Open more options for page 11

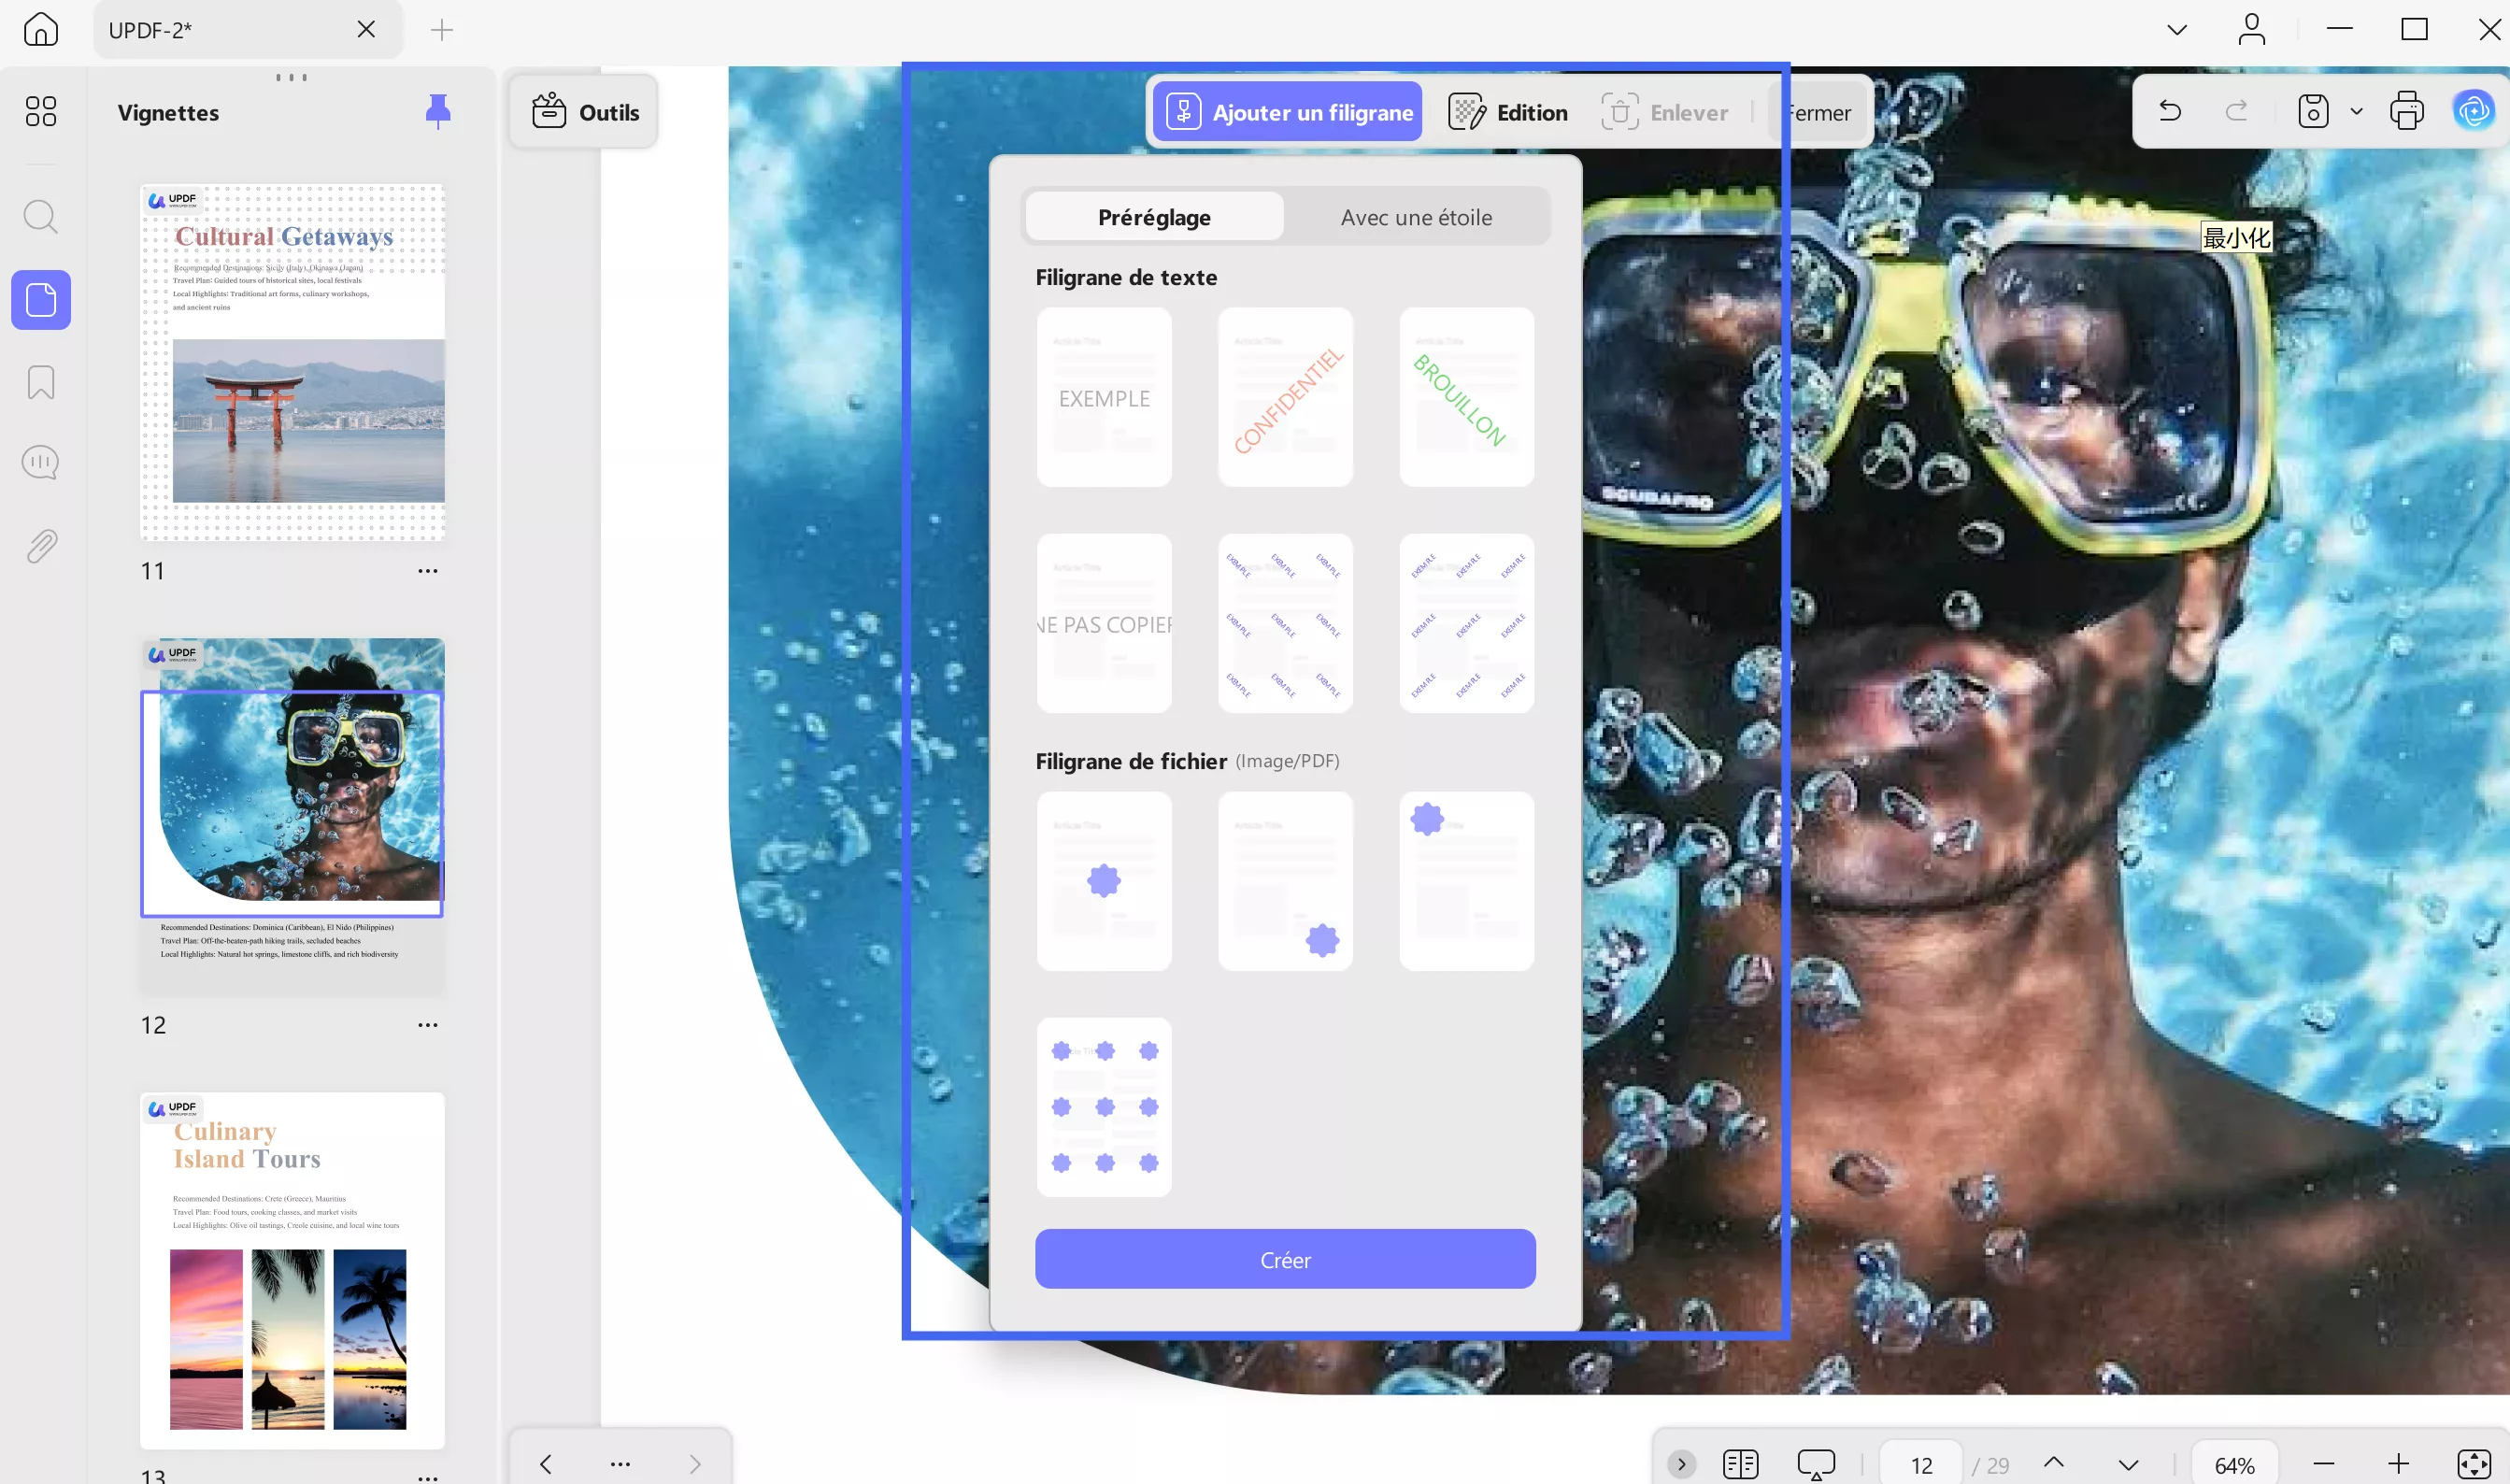tap(428, 571)
